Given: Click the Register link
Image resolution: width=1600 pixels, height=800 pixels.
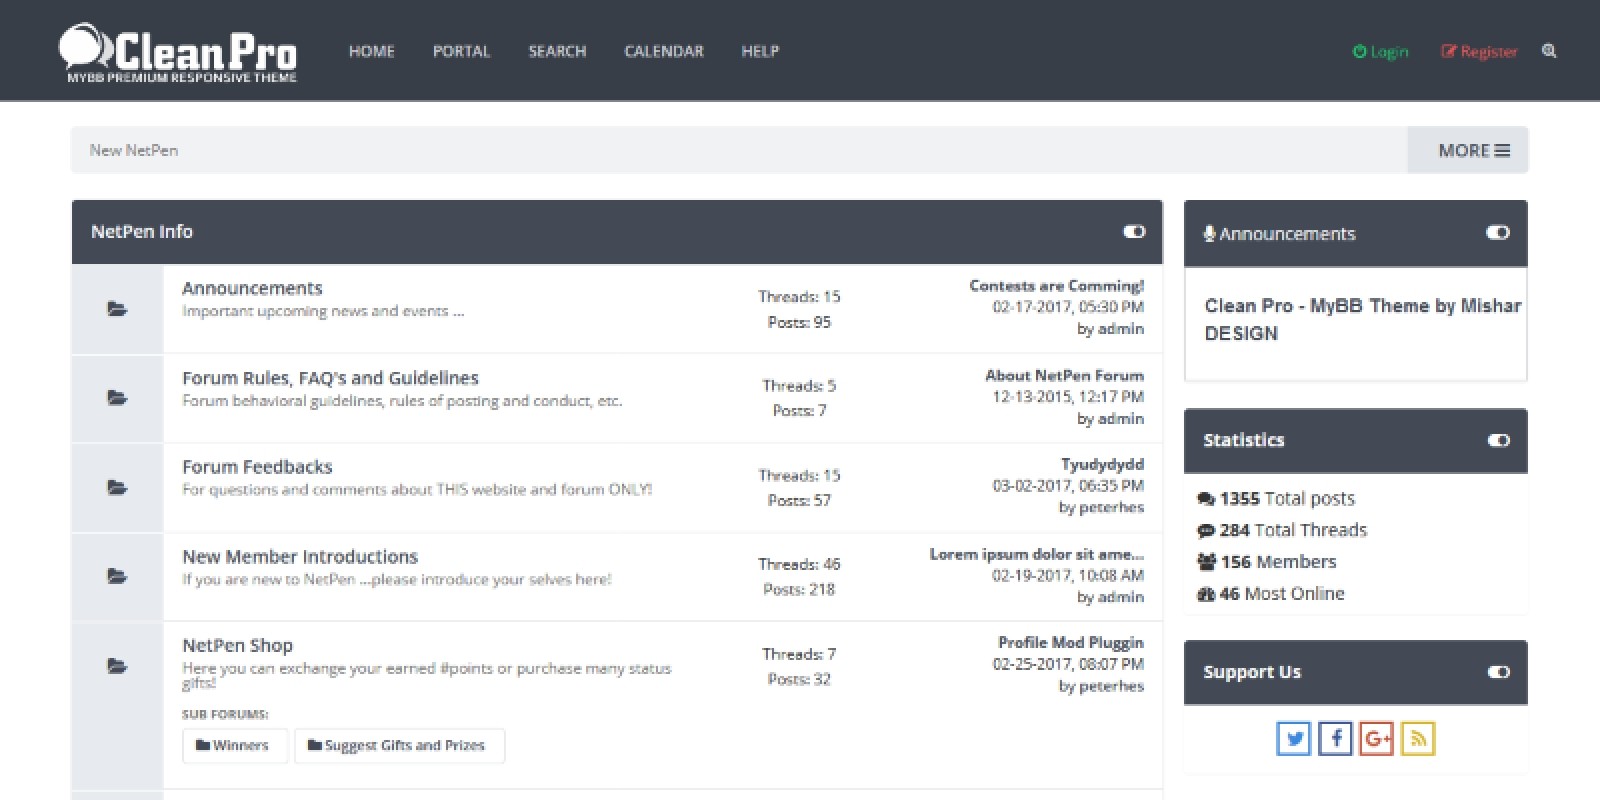Looking at the screenshot, I should 1479,51.
